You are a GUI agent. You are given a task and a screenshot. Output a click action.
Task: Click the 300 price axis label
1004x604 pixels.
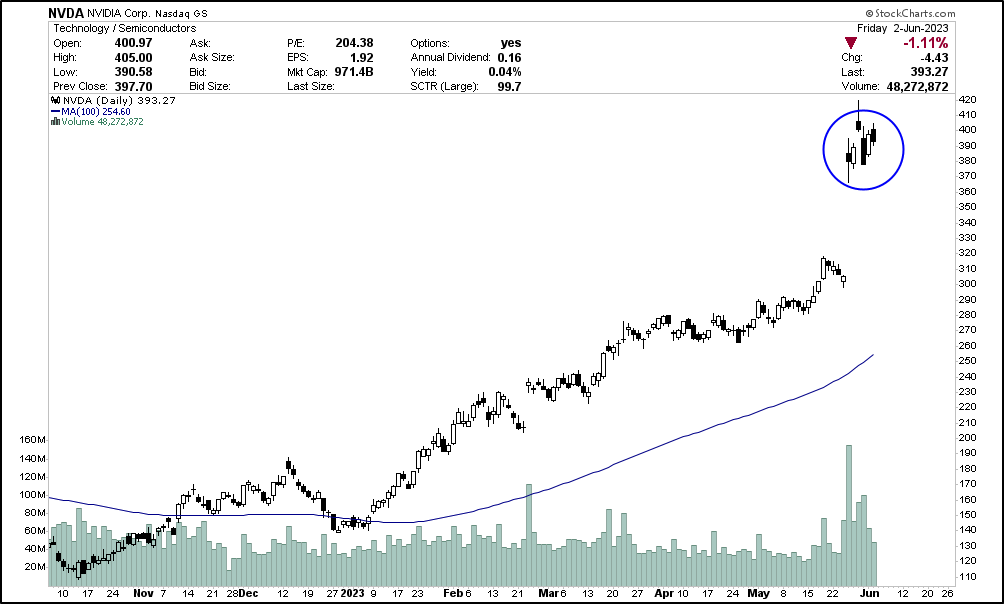tap(967, 284)
